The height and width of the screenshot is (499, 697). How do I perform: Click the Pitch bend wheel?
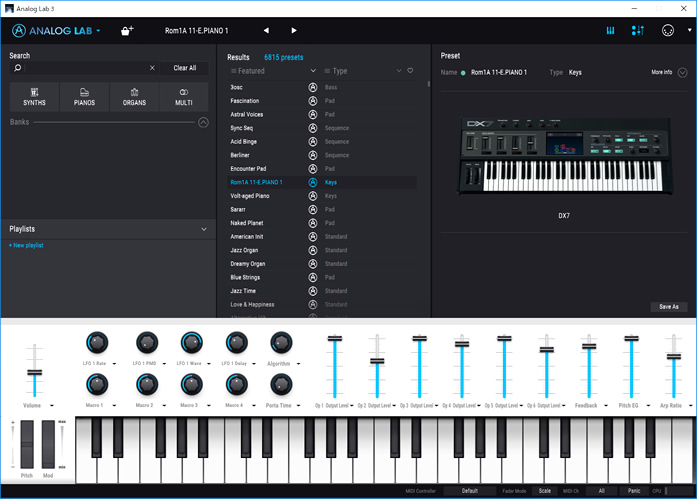(27, 444)
